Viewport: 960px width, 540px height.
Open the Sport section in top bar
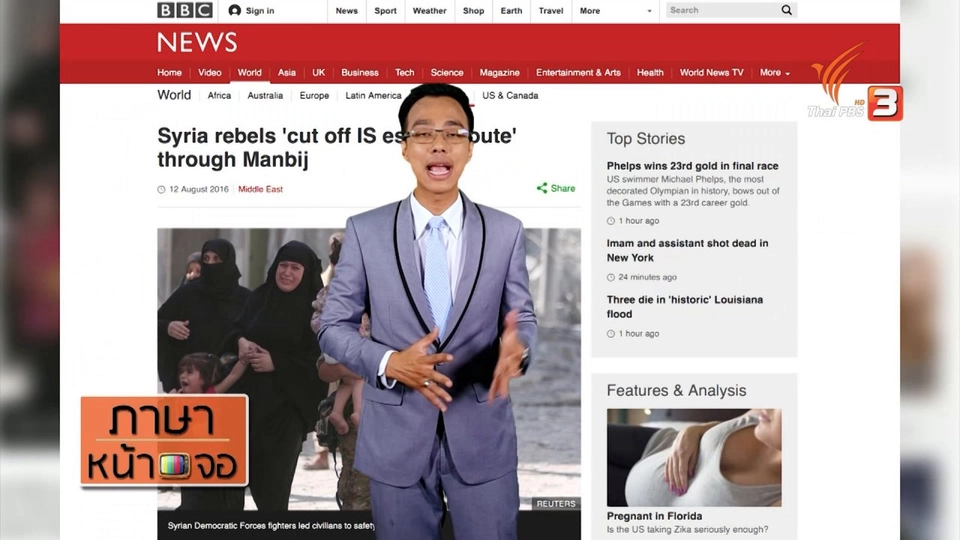pos(385,11)
